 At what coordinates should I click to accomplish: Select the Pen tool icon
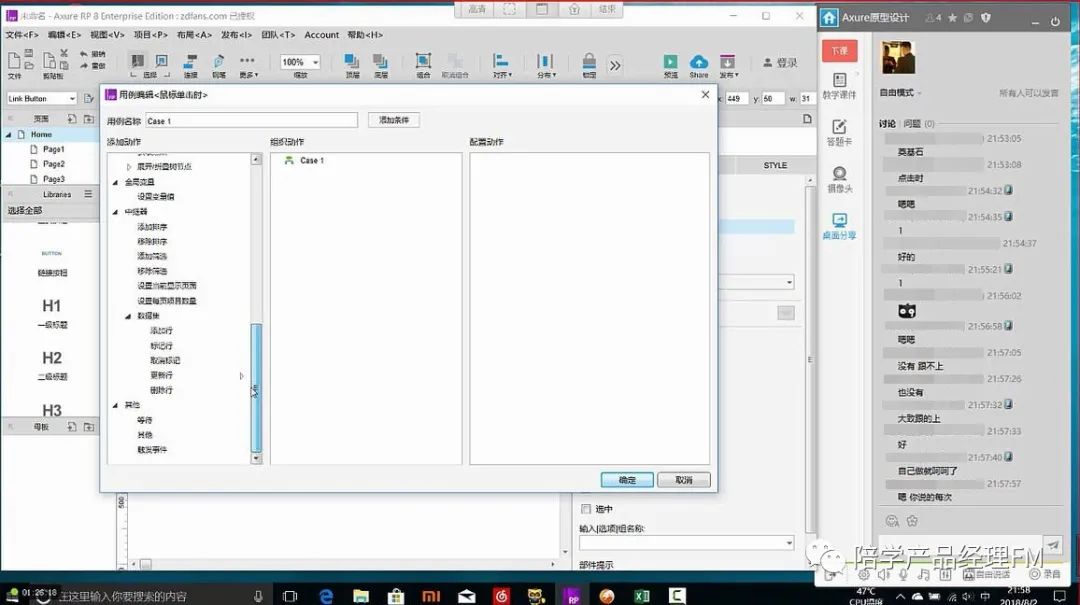click(x=218, y=61)
